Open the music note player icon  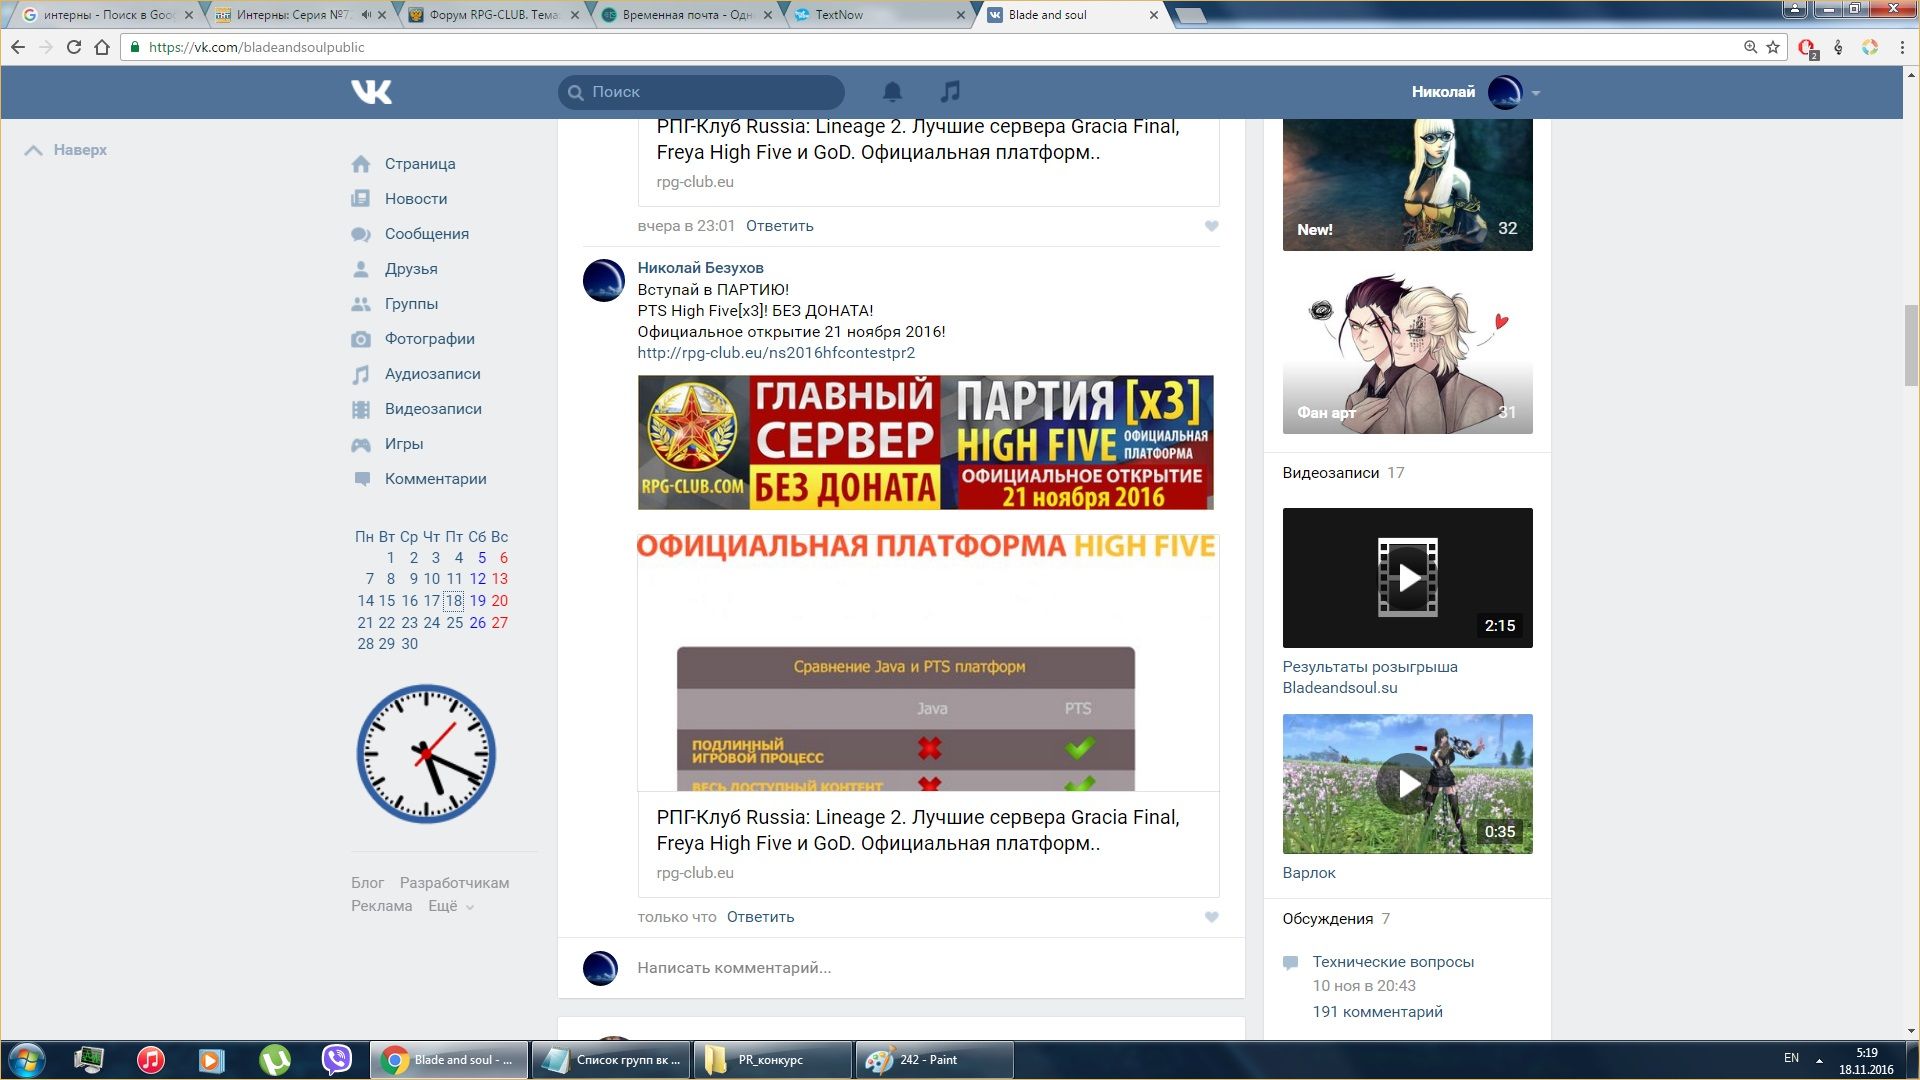(950, 92)
